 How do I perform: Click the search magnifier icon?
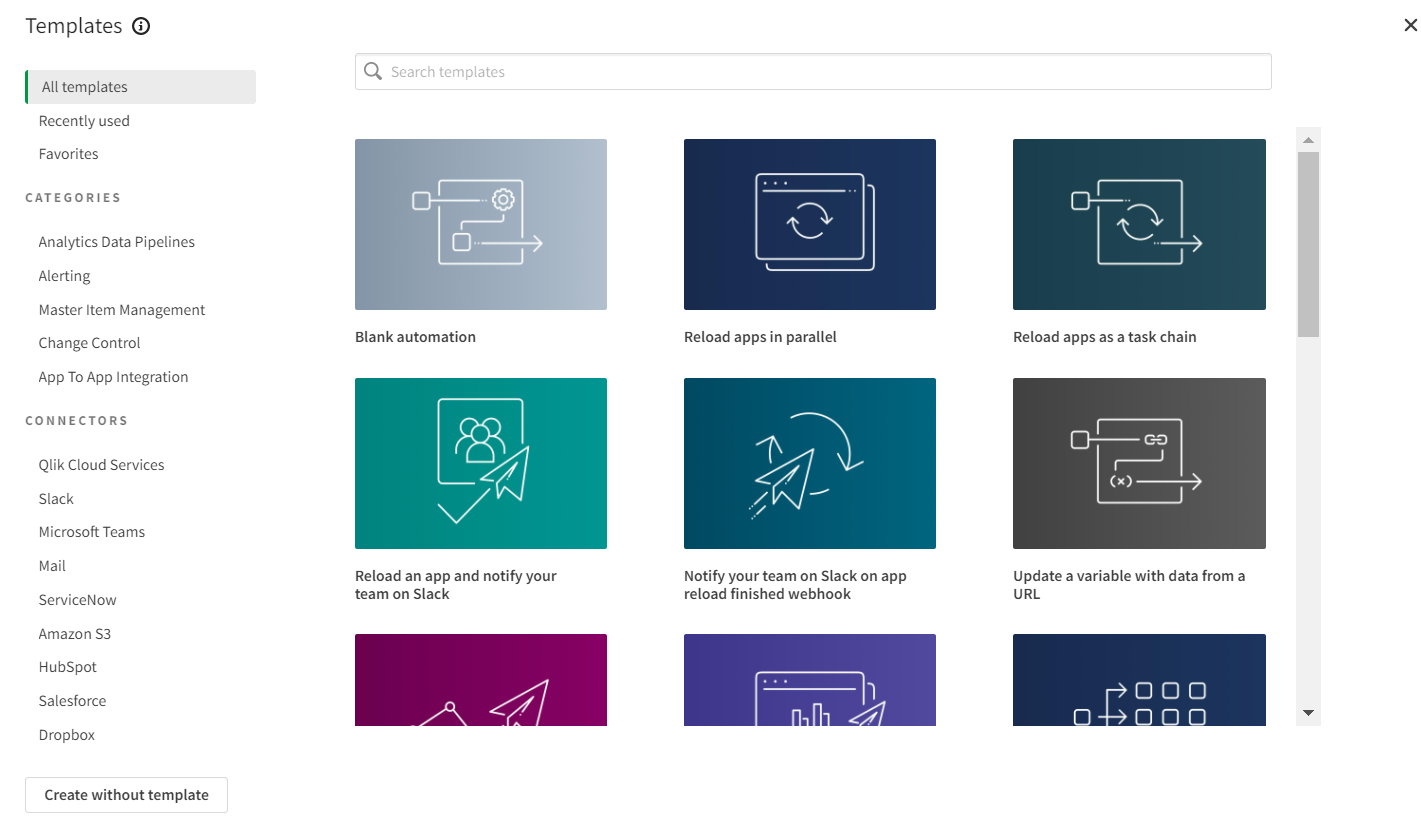pyautogui.click(x=373, y=72)
